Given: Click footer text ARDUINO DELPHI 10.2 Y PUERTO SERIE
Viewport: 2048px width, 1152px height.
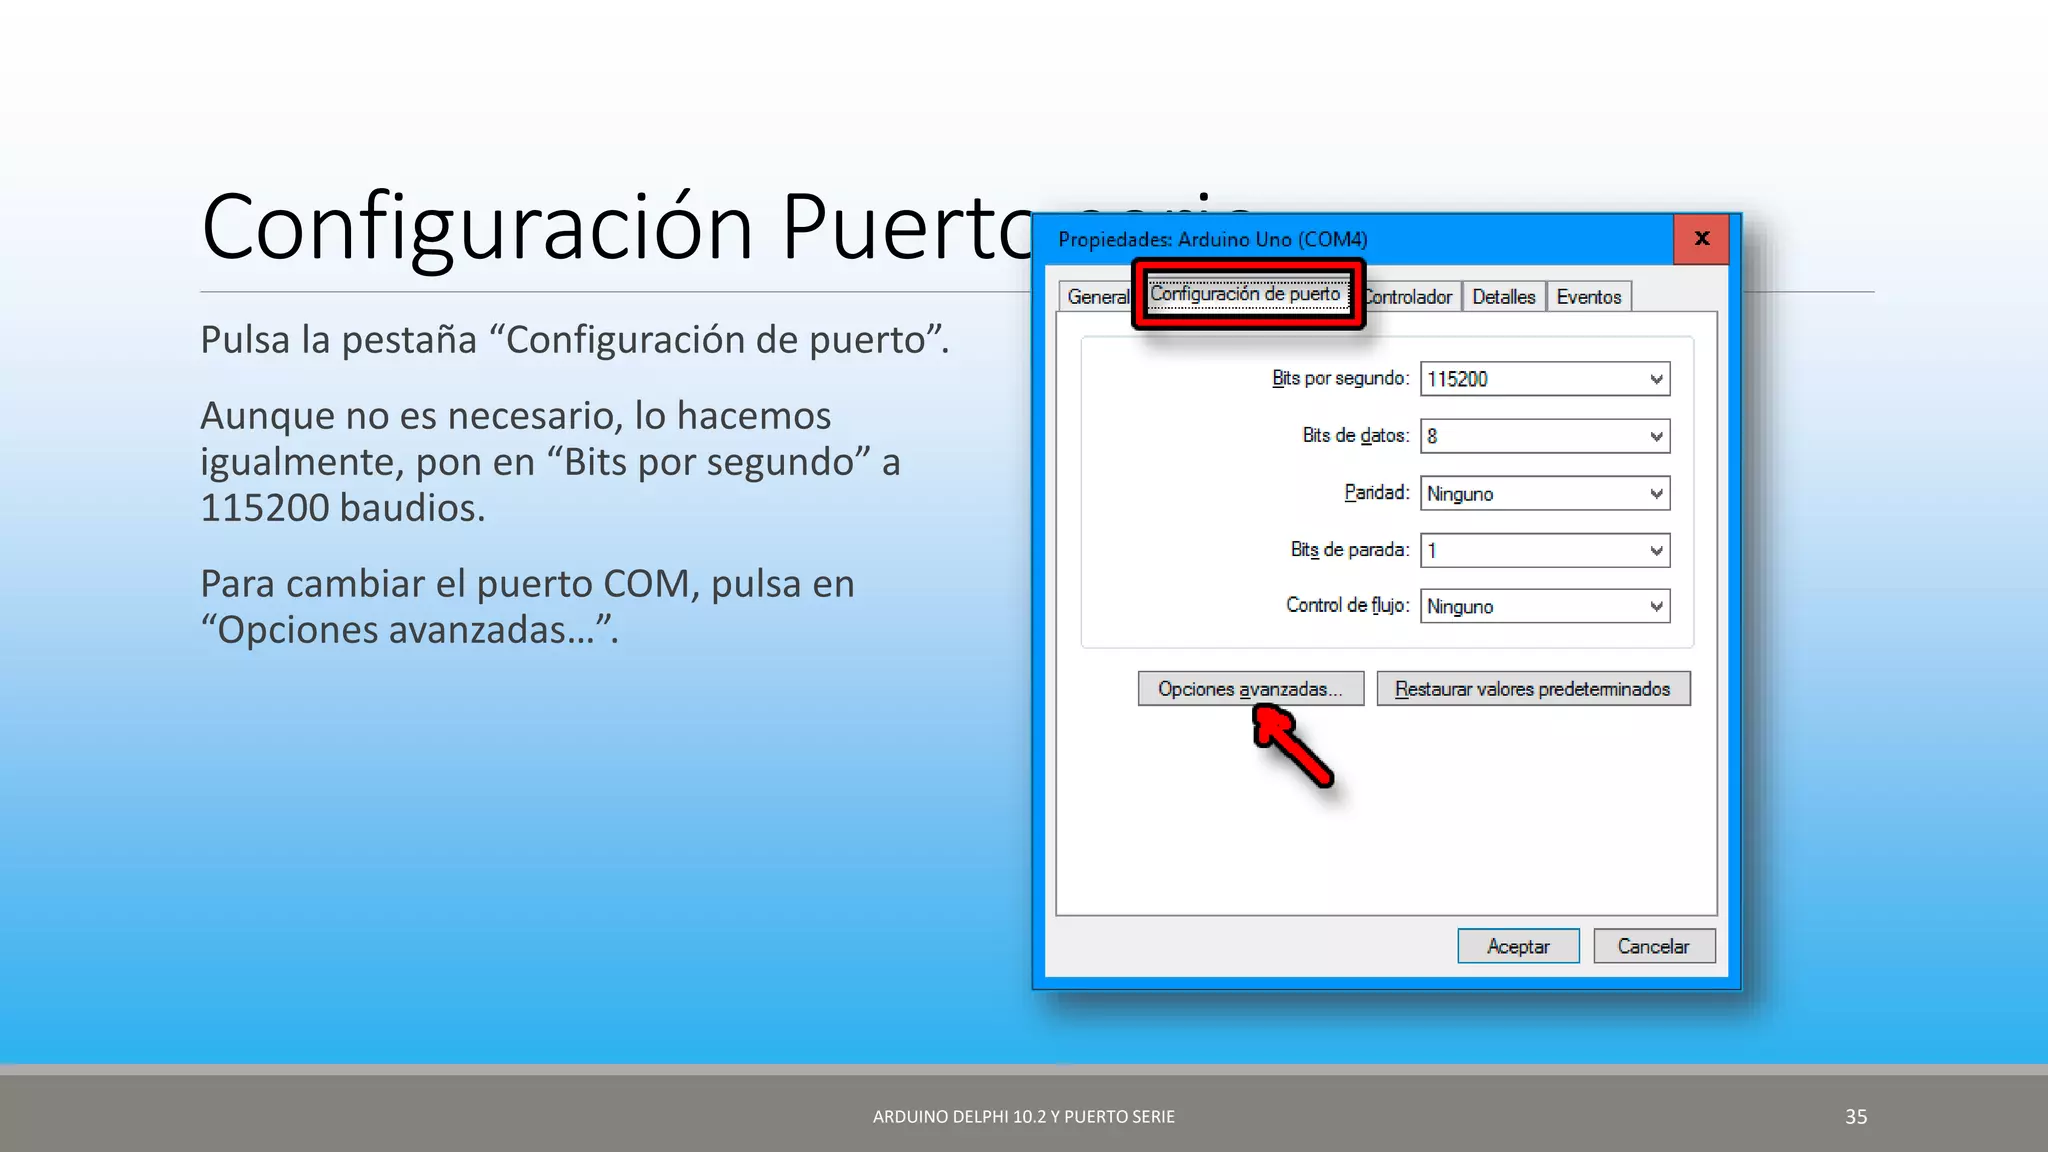Looking at the screenshot, I should click(1024, 1117).
